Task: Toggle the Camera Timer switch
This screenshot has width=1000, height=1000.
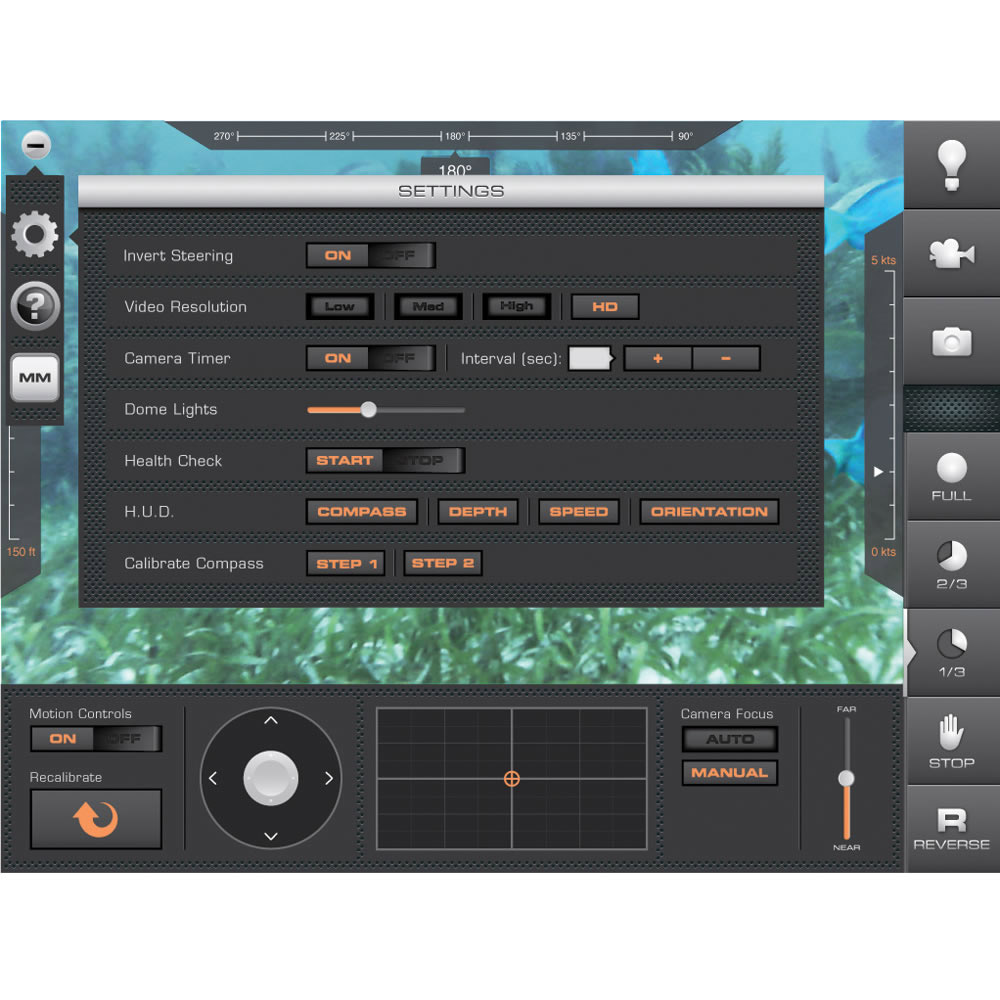Action: 370,358
